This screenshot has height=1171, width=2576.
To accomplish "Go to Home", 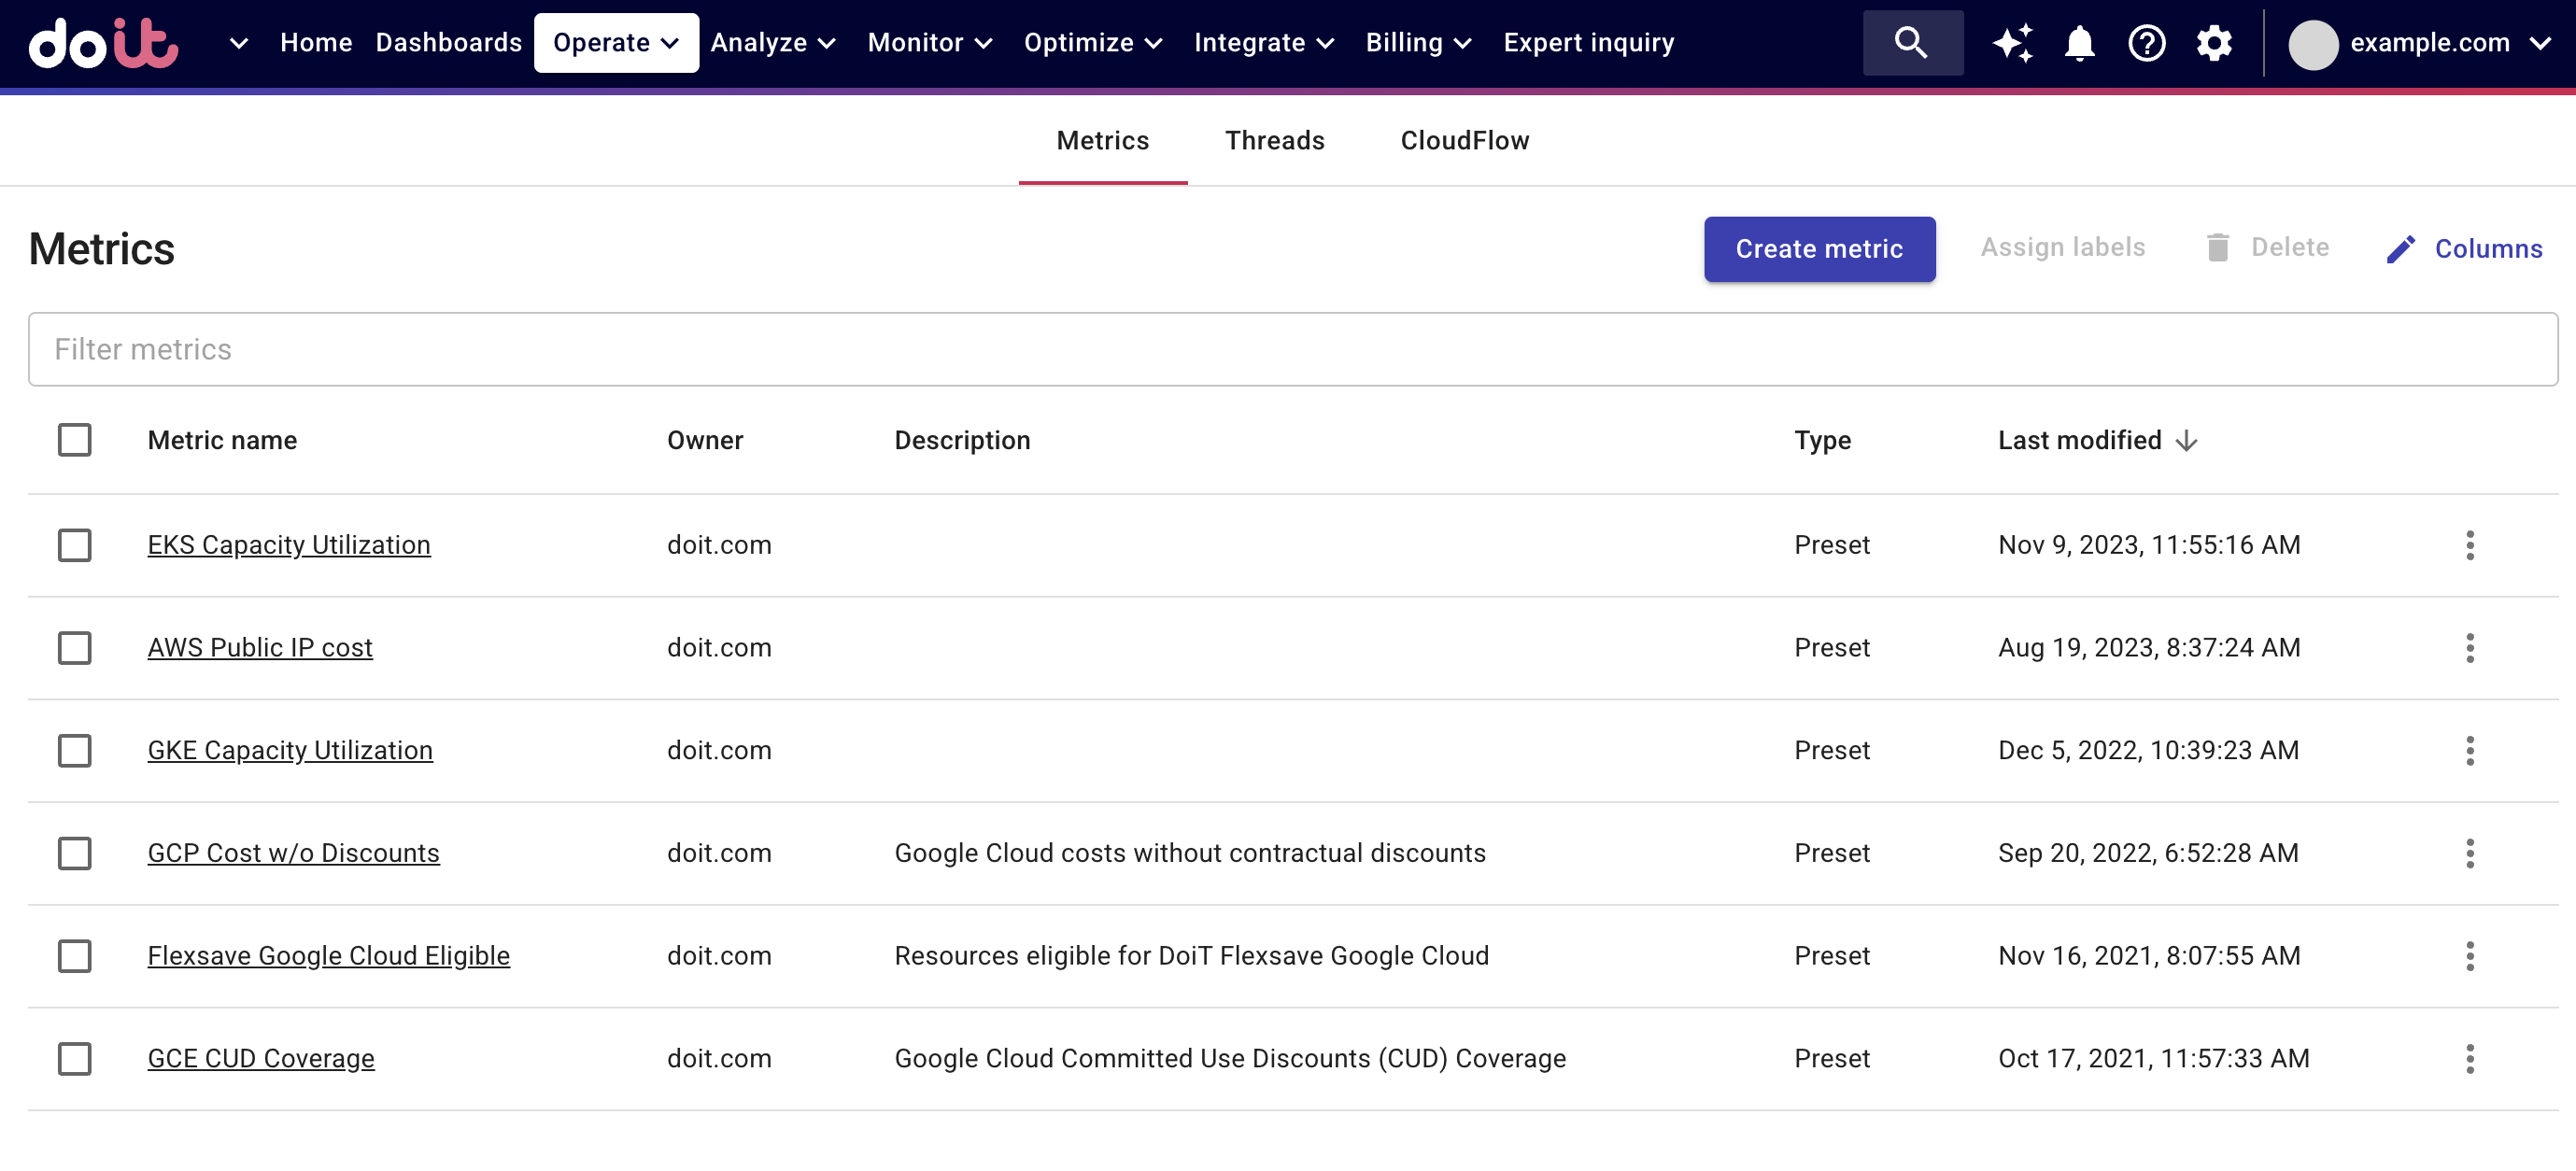I will pos(316,43).
